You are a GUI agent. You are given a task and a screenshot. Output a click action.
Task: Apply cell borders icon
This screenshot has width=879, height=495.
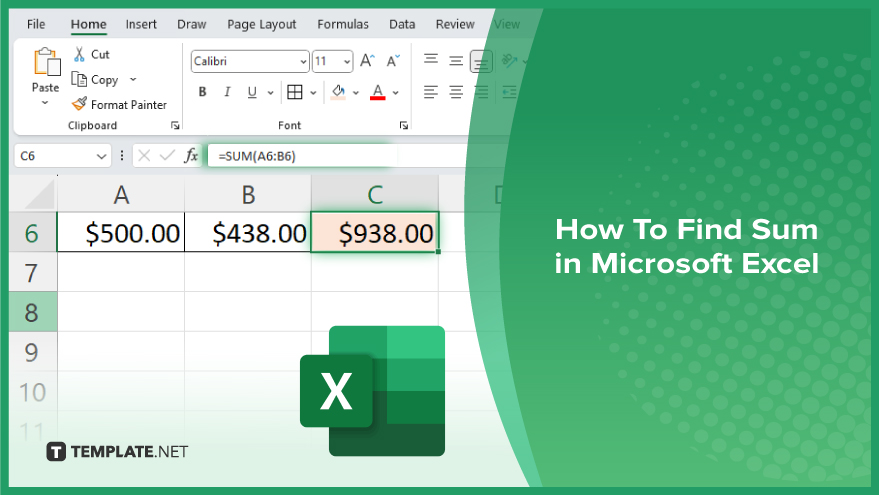point(294,92)
